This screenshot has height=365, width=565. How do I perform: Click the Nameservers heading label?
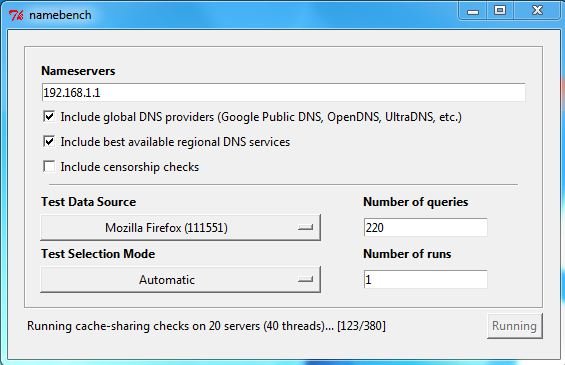78,71
